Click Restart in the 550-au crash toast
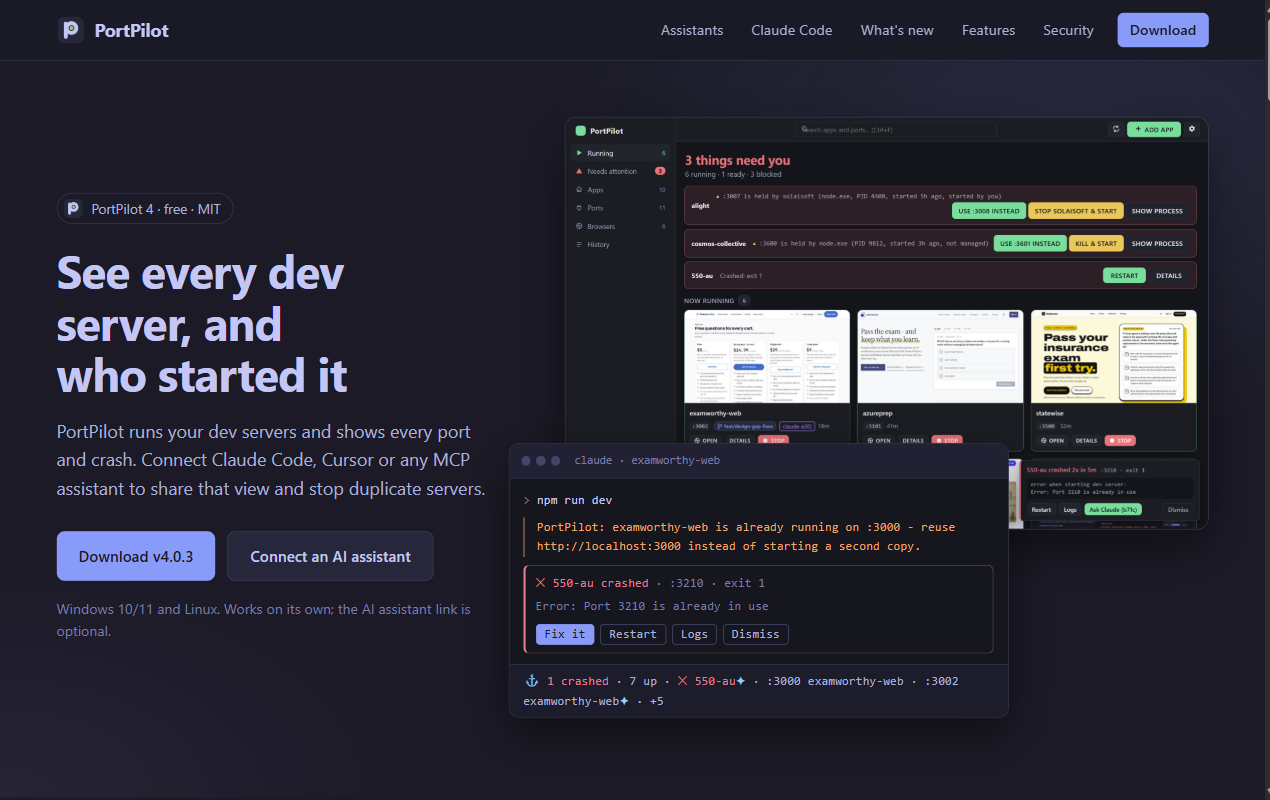The height and width of the screenshot is (800, 1270). tap(1041, 509)
